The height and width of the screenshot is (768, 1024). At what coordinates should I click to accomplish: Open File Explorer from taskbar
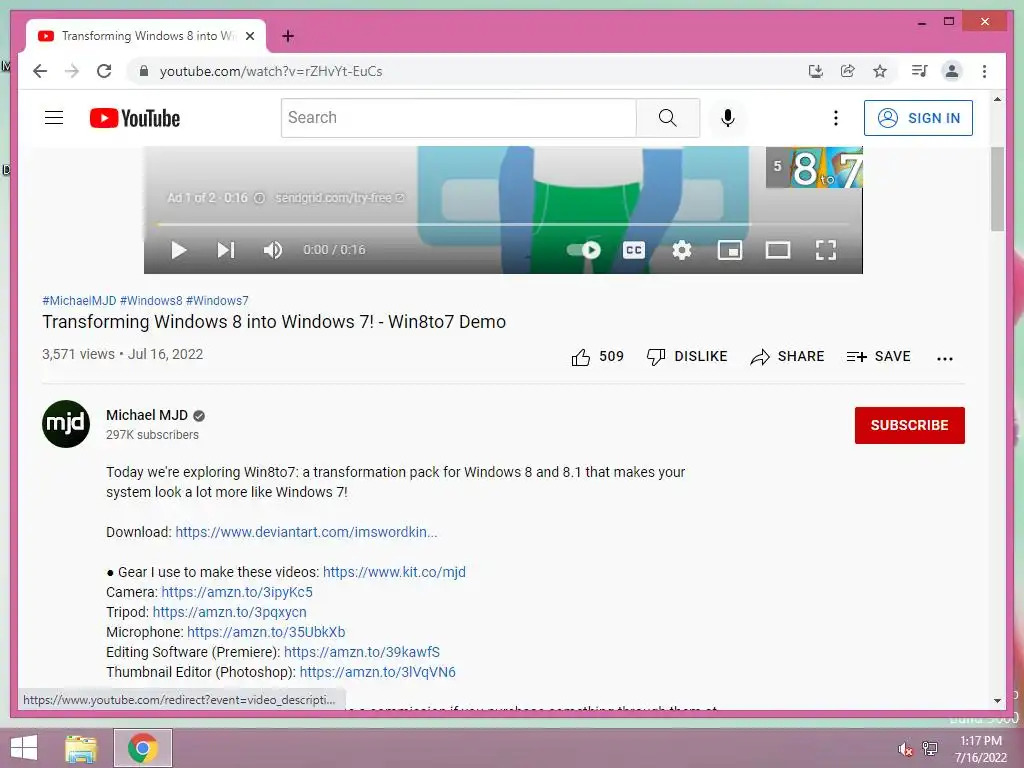tap(81, 748)
